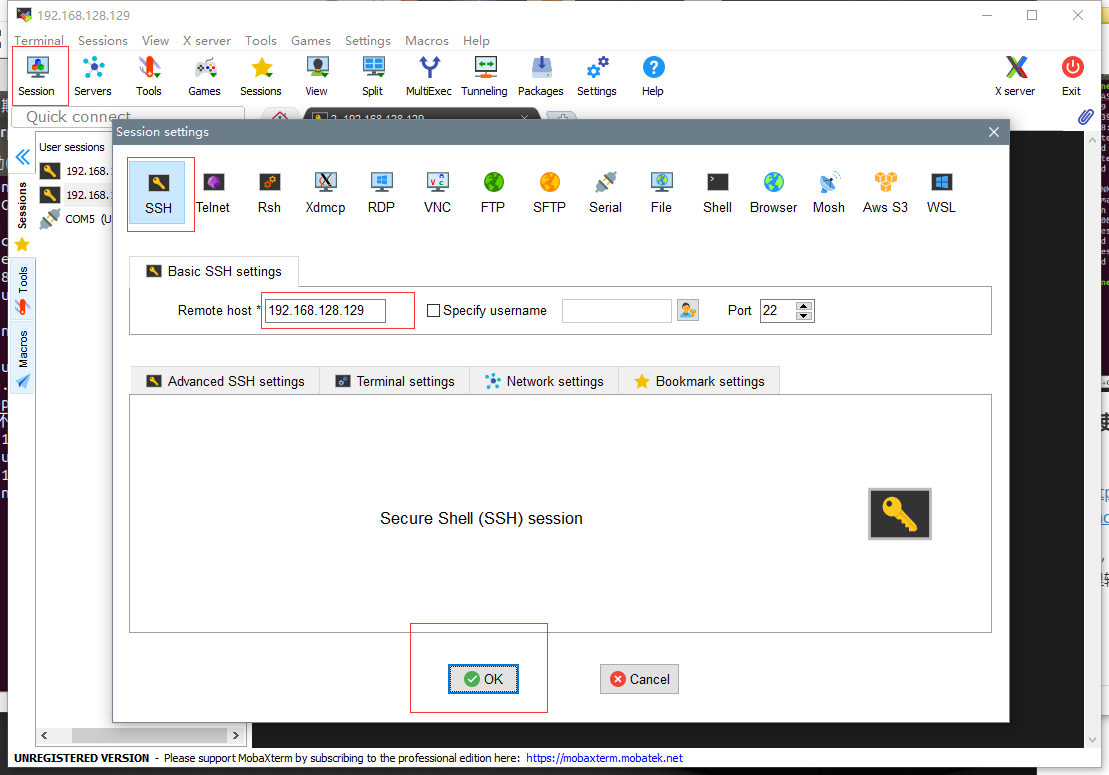Open the X server menu
Screen dimensions: 1109x775
207,40
